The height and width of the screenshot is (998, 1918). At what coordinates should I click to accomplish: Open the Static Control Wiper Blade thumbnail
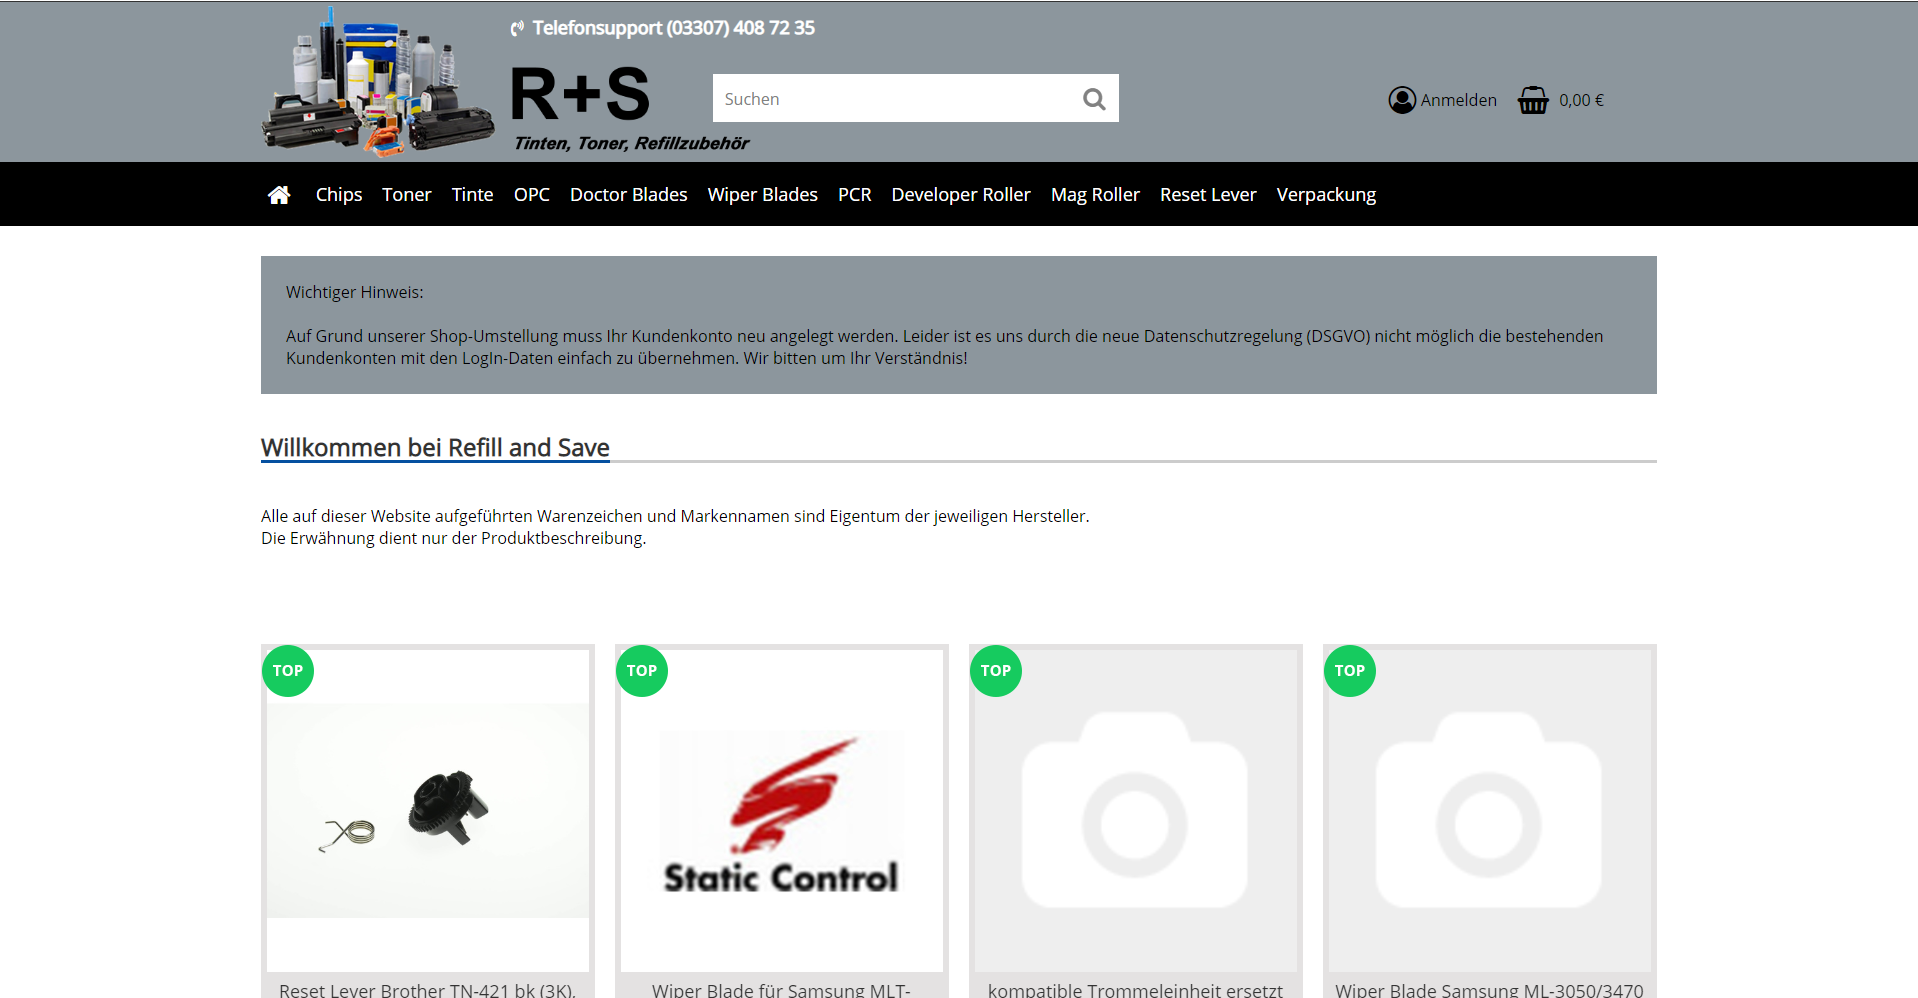(782, 810)
